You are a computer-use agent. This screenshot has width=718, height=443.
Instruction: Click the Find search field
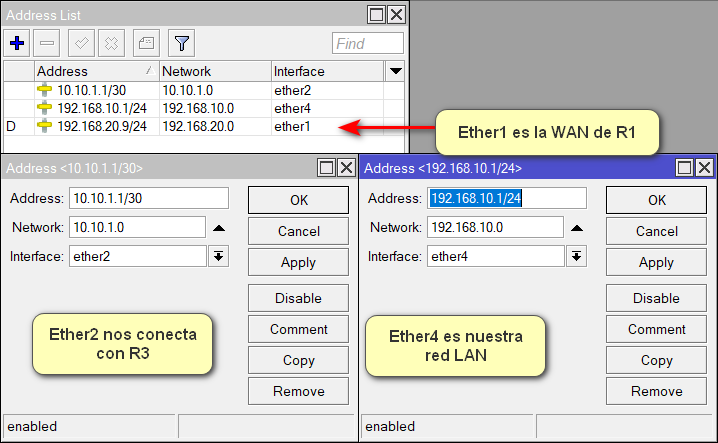pos(368,43)
